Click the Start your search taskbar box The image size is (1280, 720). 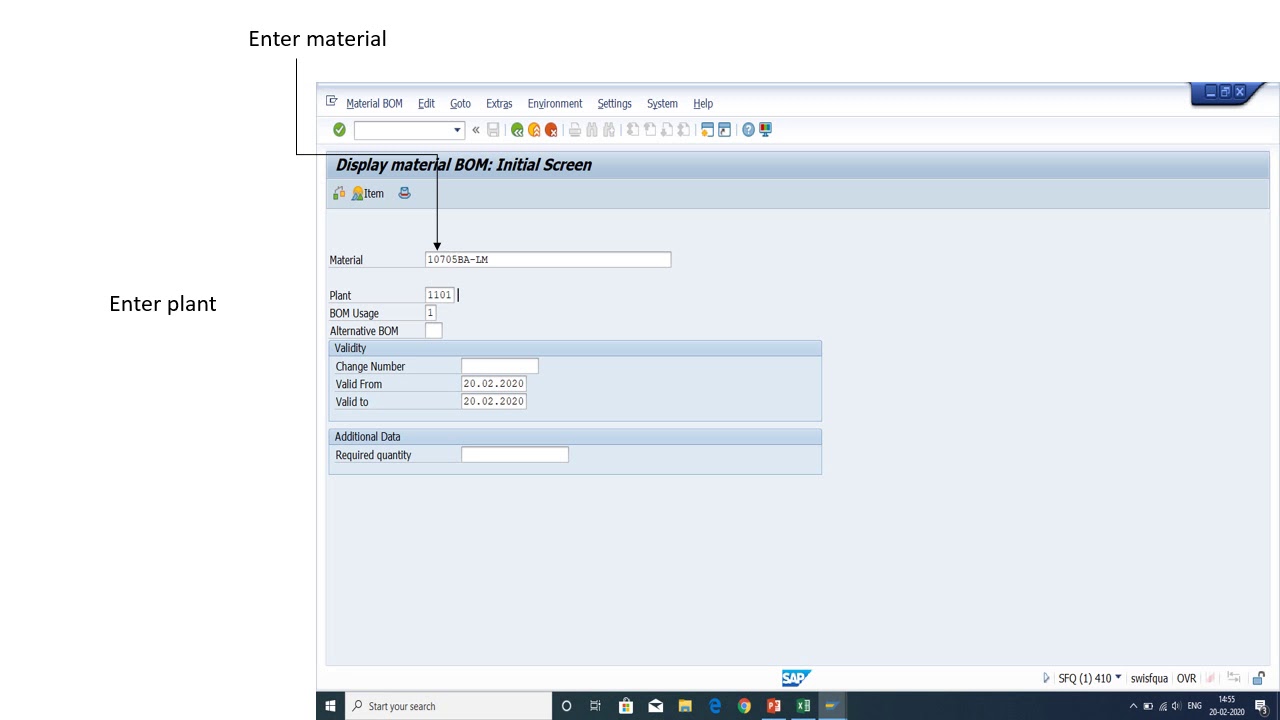click(448, 706)
